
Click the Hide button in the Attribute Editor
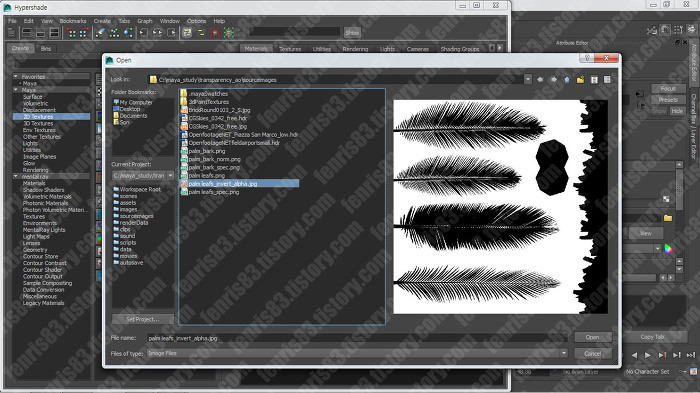677,111
